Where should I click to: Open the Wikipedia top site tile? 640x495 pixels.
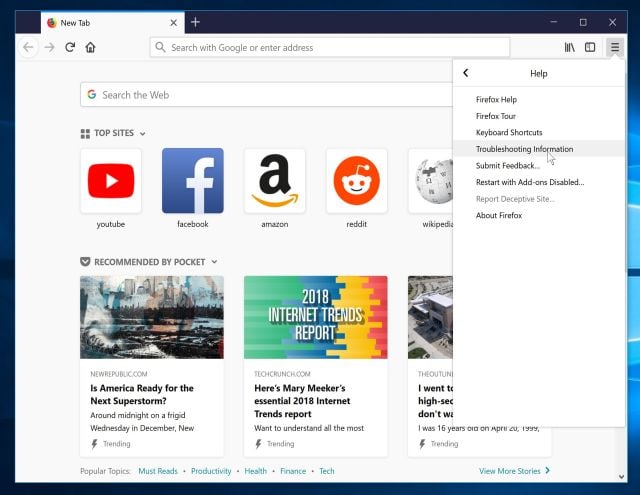[431, 181]
